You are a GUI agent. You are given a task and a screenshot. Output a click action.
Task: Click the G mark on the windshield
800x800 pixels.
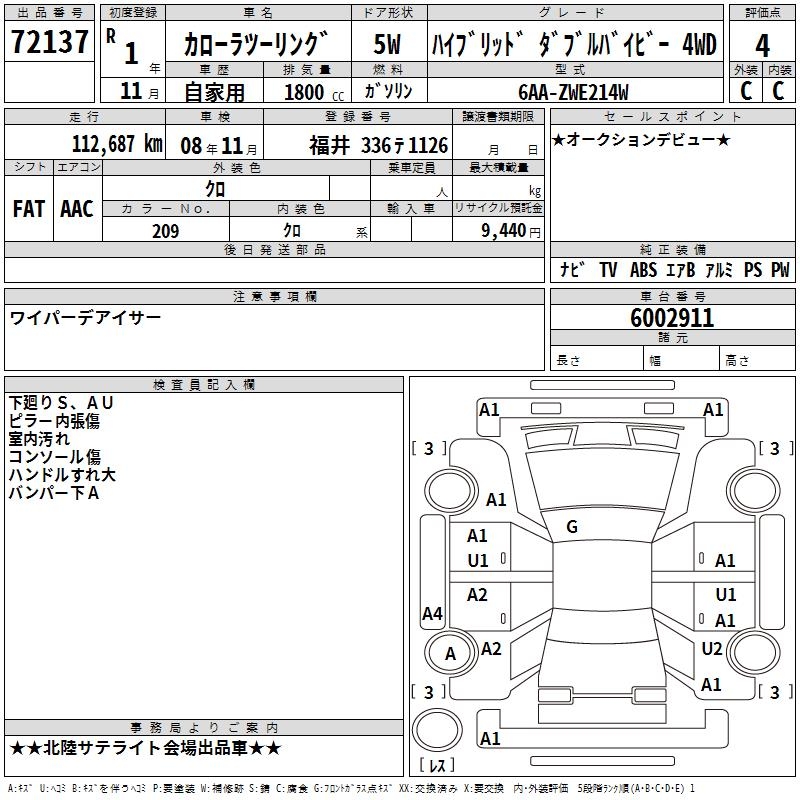pos(572,526)
